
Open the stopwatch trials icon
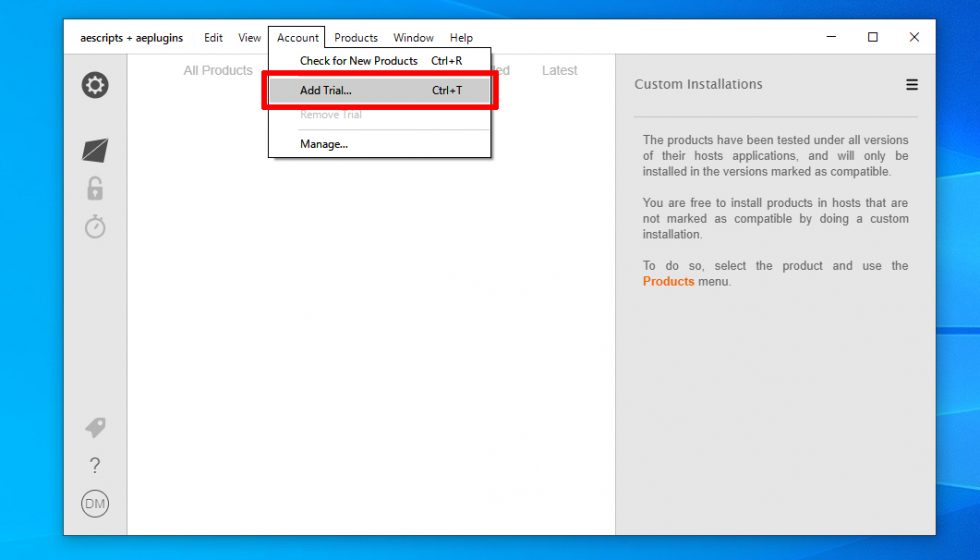click(95, 227)
